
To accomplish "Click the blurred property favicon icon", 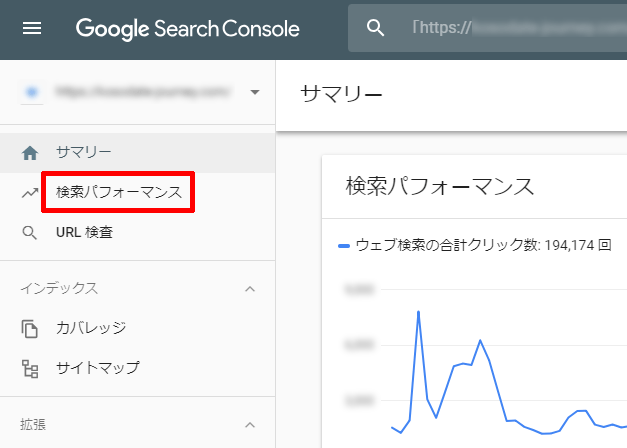I will (x=32, y=92).
